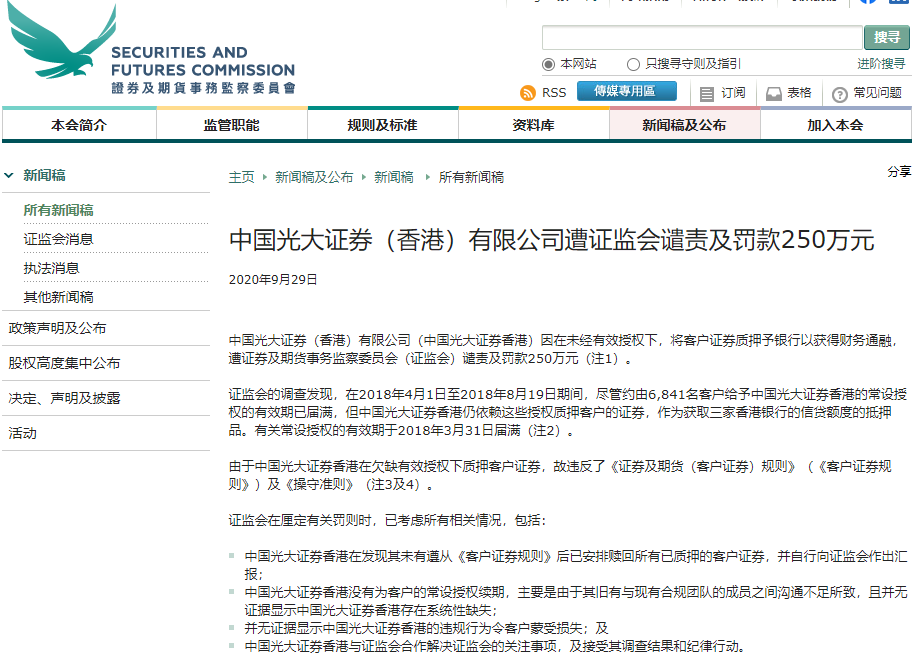Click the 常见问题 link
The height and width of the screenshot is (660, 914).
click(x=877, y=93)
